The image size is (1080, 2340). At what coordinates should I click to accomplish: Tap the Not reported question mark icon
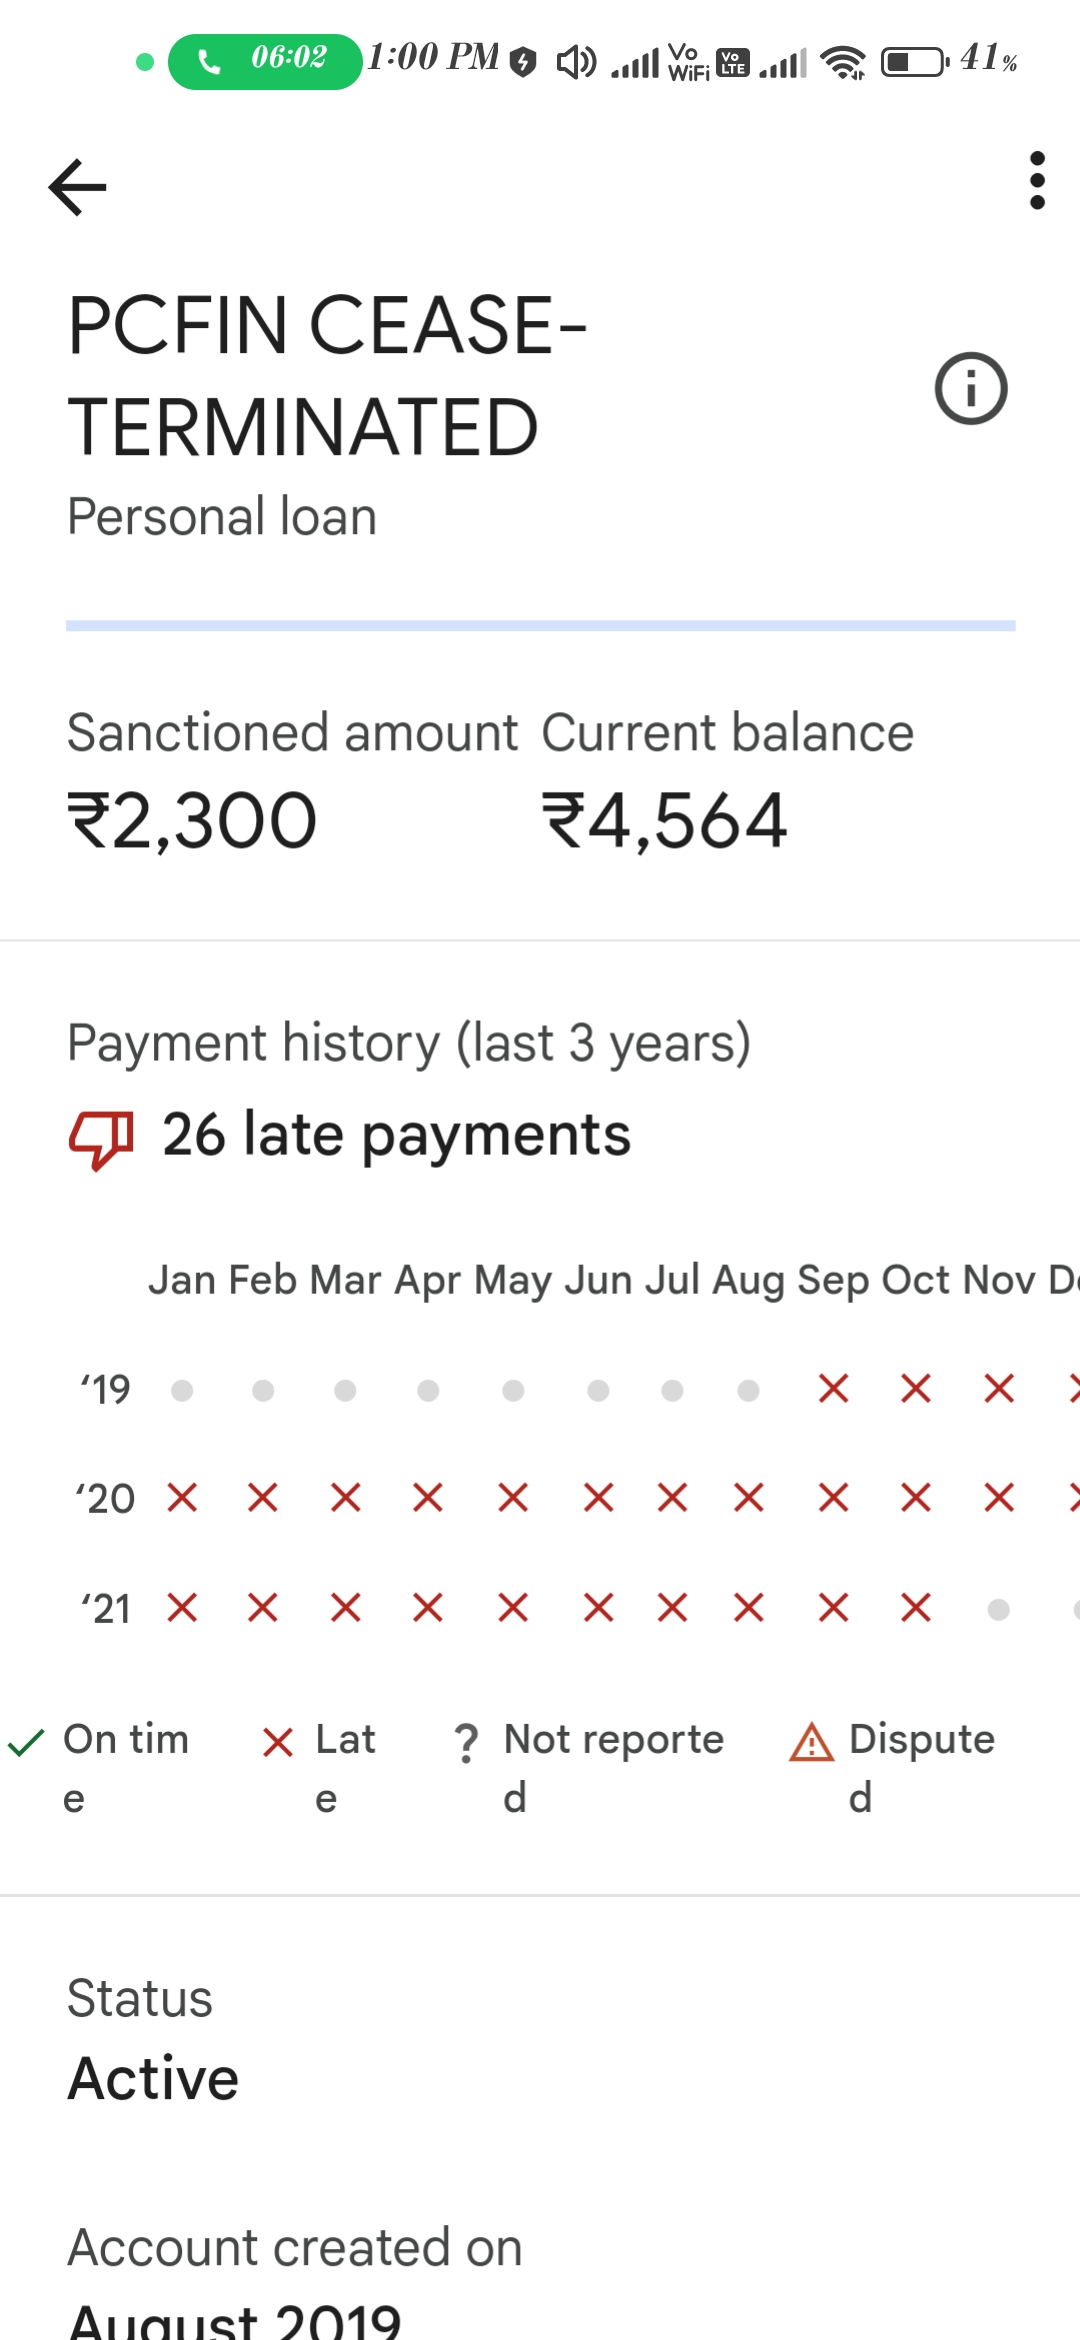point(466,1743)
